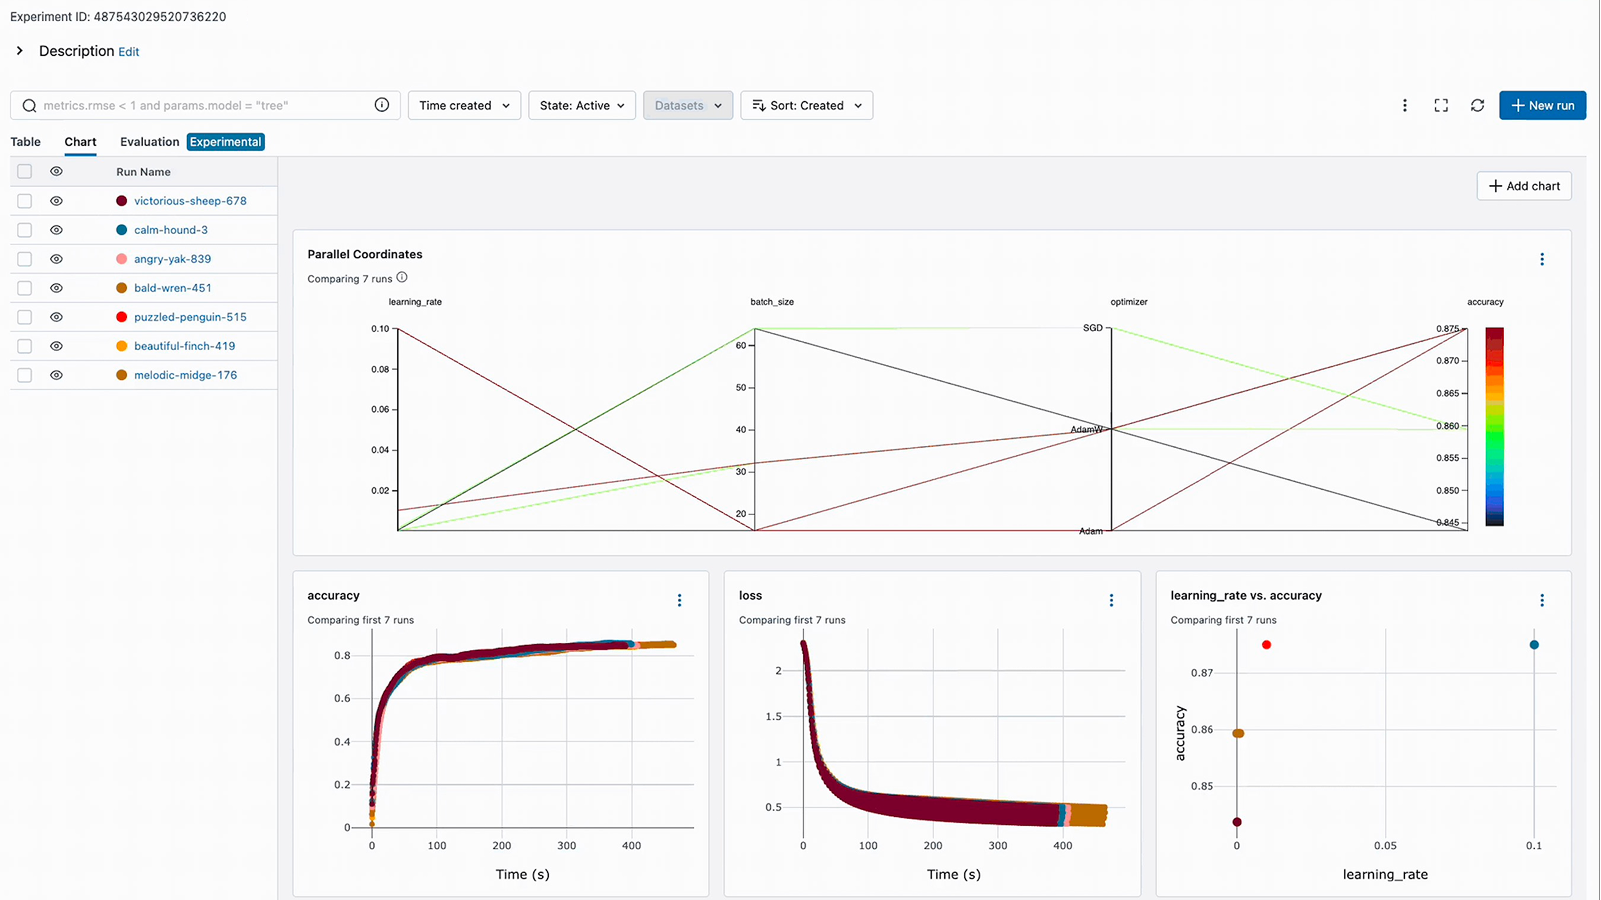
Task: Change sorting via Sort: Created dropdown
Action: click(x=806, y=105)
